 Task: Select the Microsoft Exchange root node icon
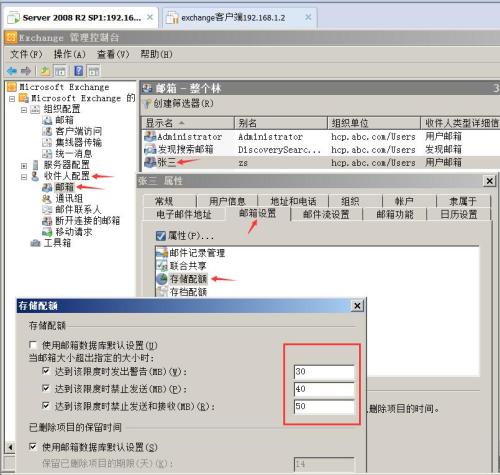tap(12, 87)
